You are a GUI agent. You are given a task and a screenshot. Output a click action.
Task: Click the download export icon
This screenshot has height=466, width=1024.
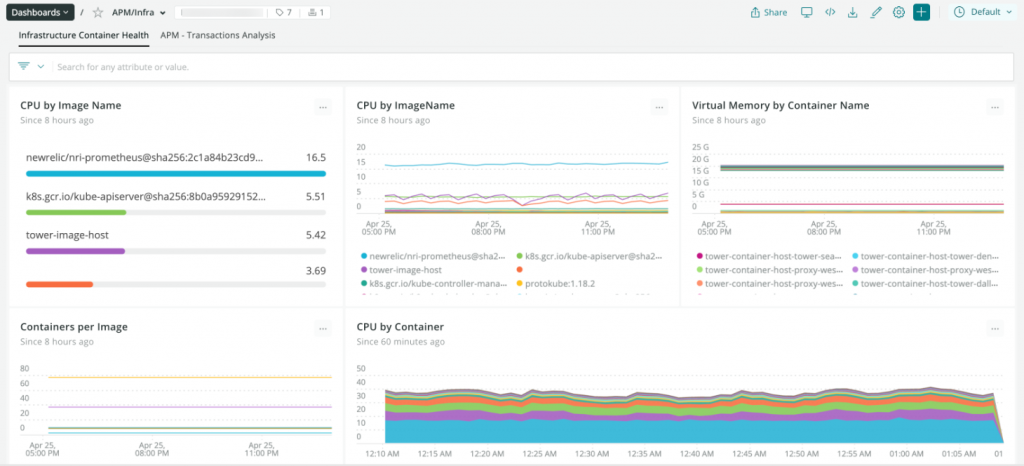(853, 13)
